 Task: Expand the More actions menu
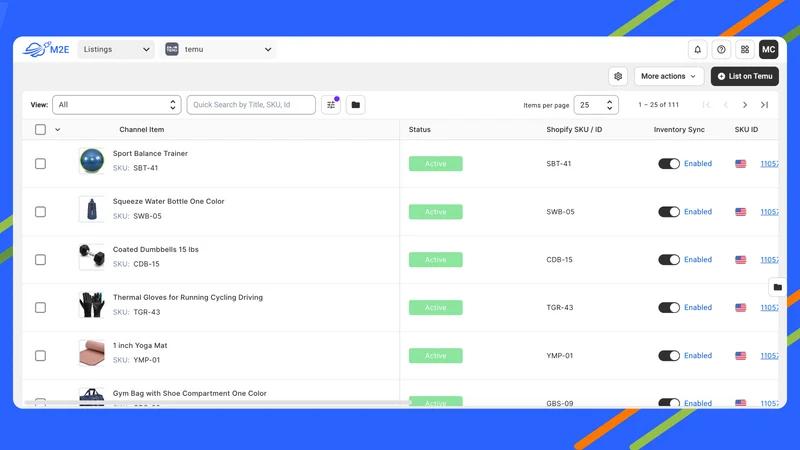coord(669,76)
